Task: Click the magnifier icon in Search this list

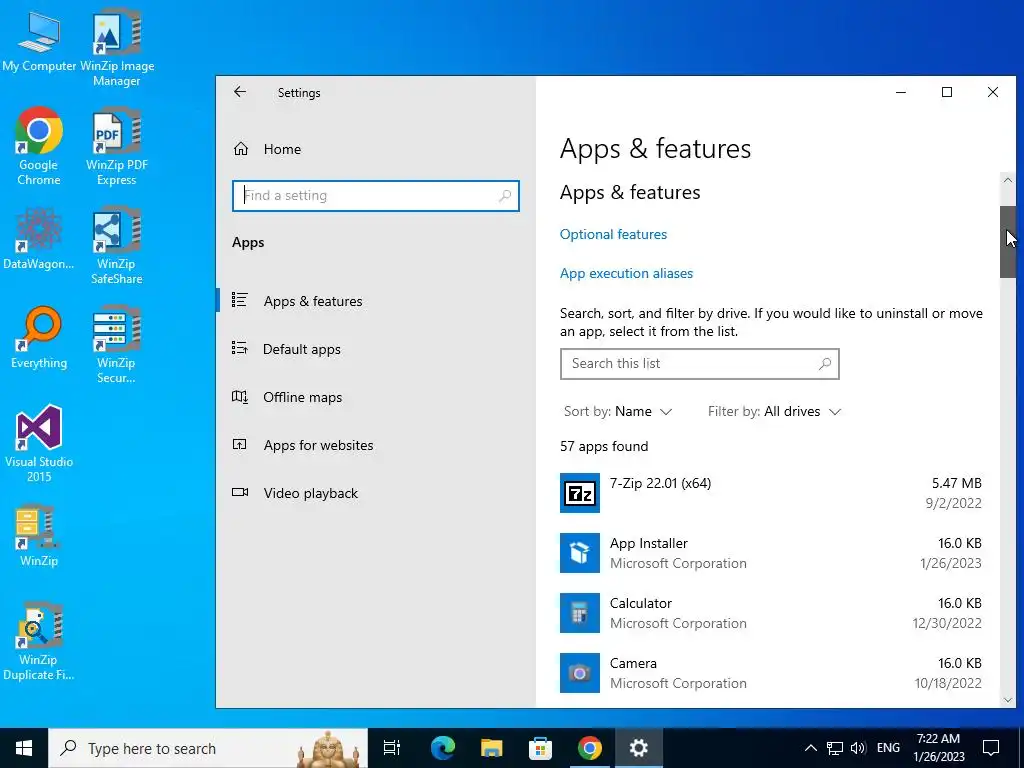Action: tap(825, 364)
